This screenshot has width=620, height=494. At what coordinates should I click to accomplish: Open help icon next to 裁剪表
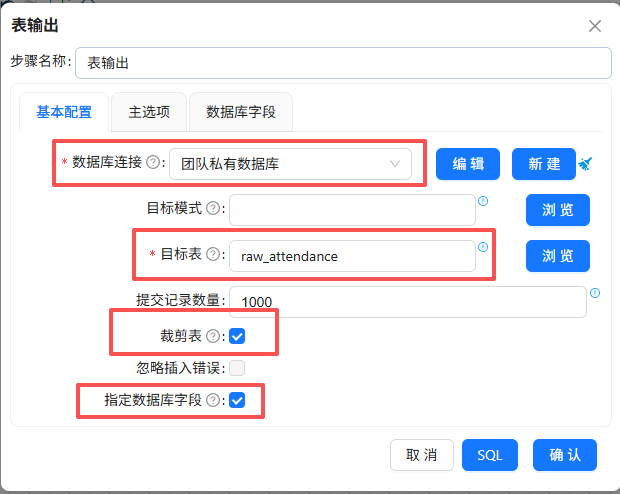pos(213,336)
